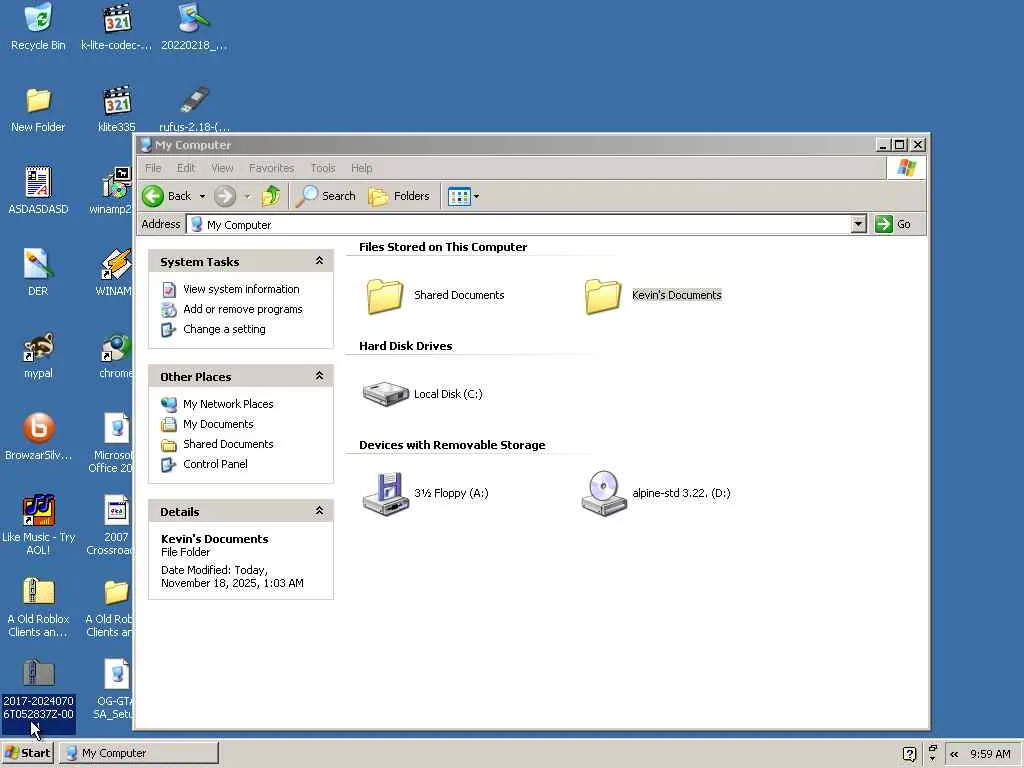Open My Documents from Other Places
Screen dimensions: 1024x768
coord(218,424)
